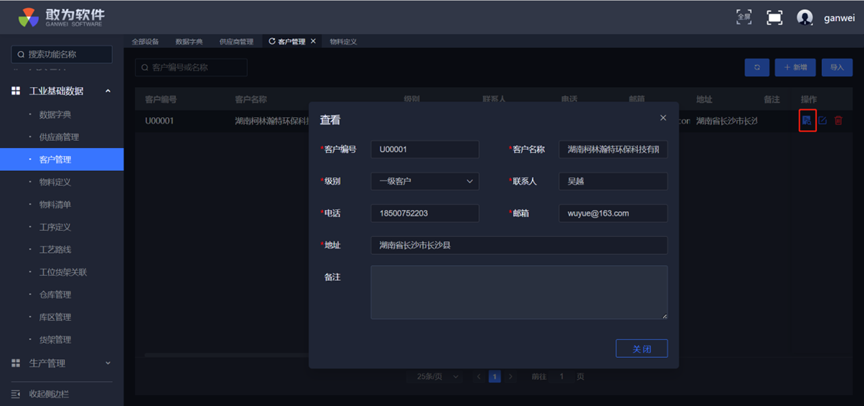Collapse the 工业基础数据 menu chevron

tap(108, 91)
